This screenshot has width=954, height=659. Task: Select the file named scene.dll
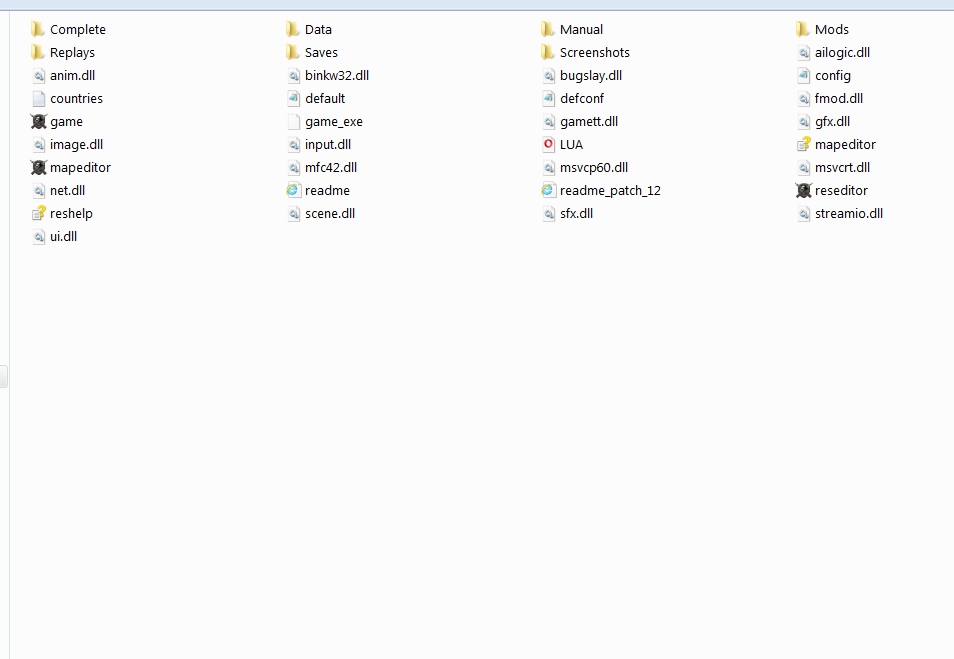[321, 214]
